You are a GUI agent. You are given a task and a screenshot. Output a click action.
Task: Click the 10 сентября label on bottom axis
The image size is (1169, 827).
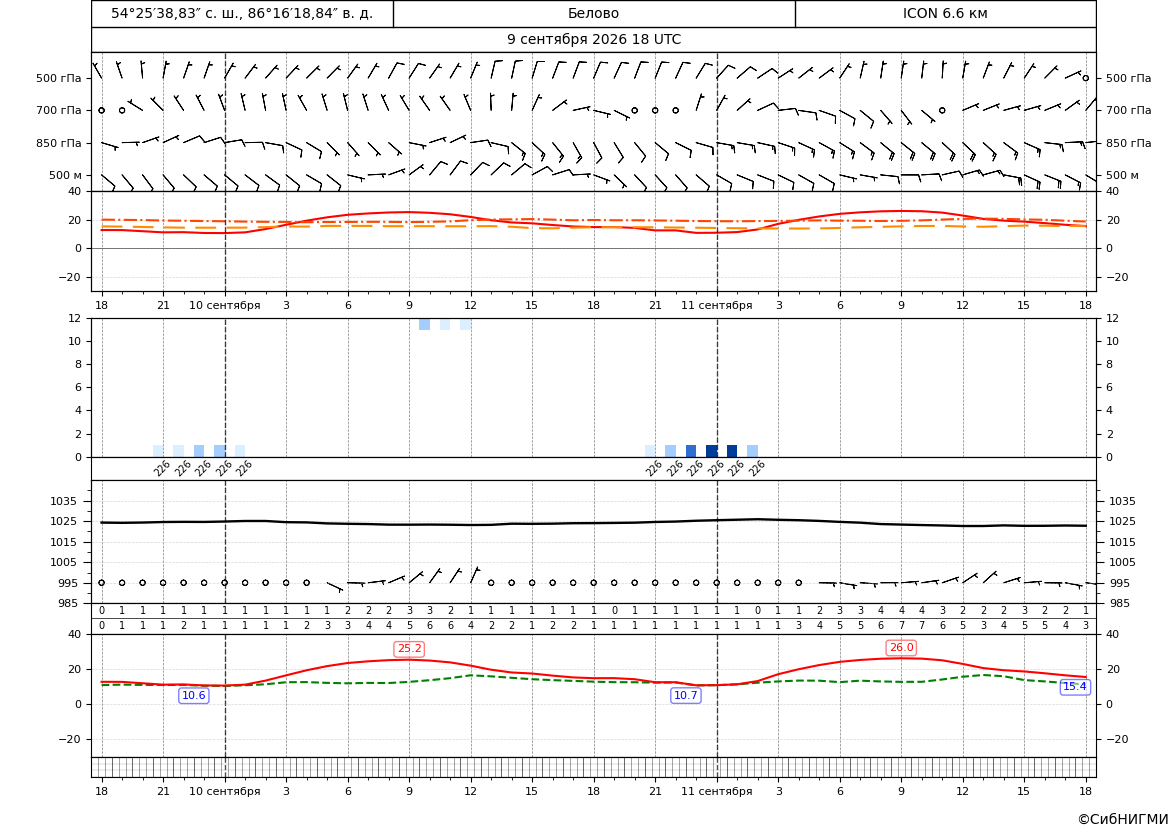[x=224, y=791]
